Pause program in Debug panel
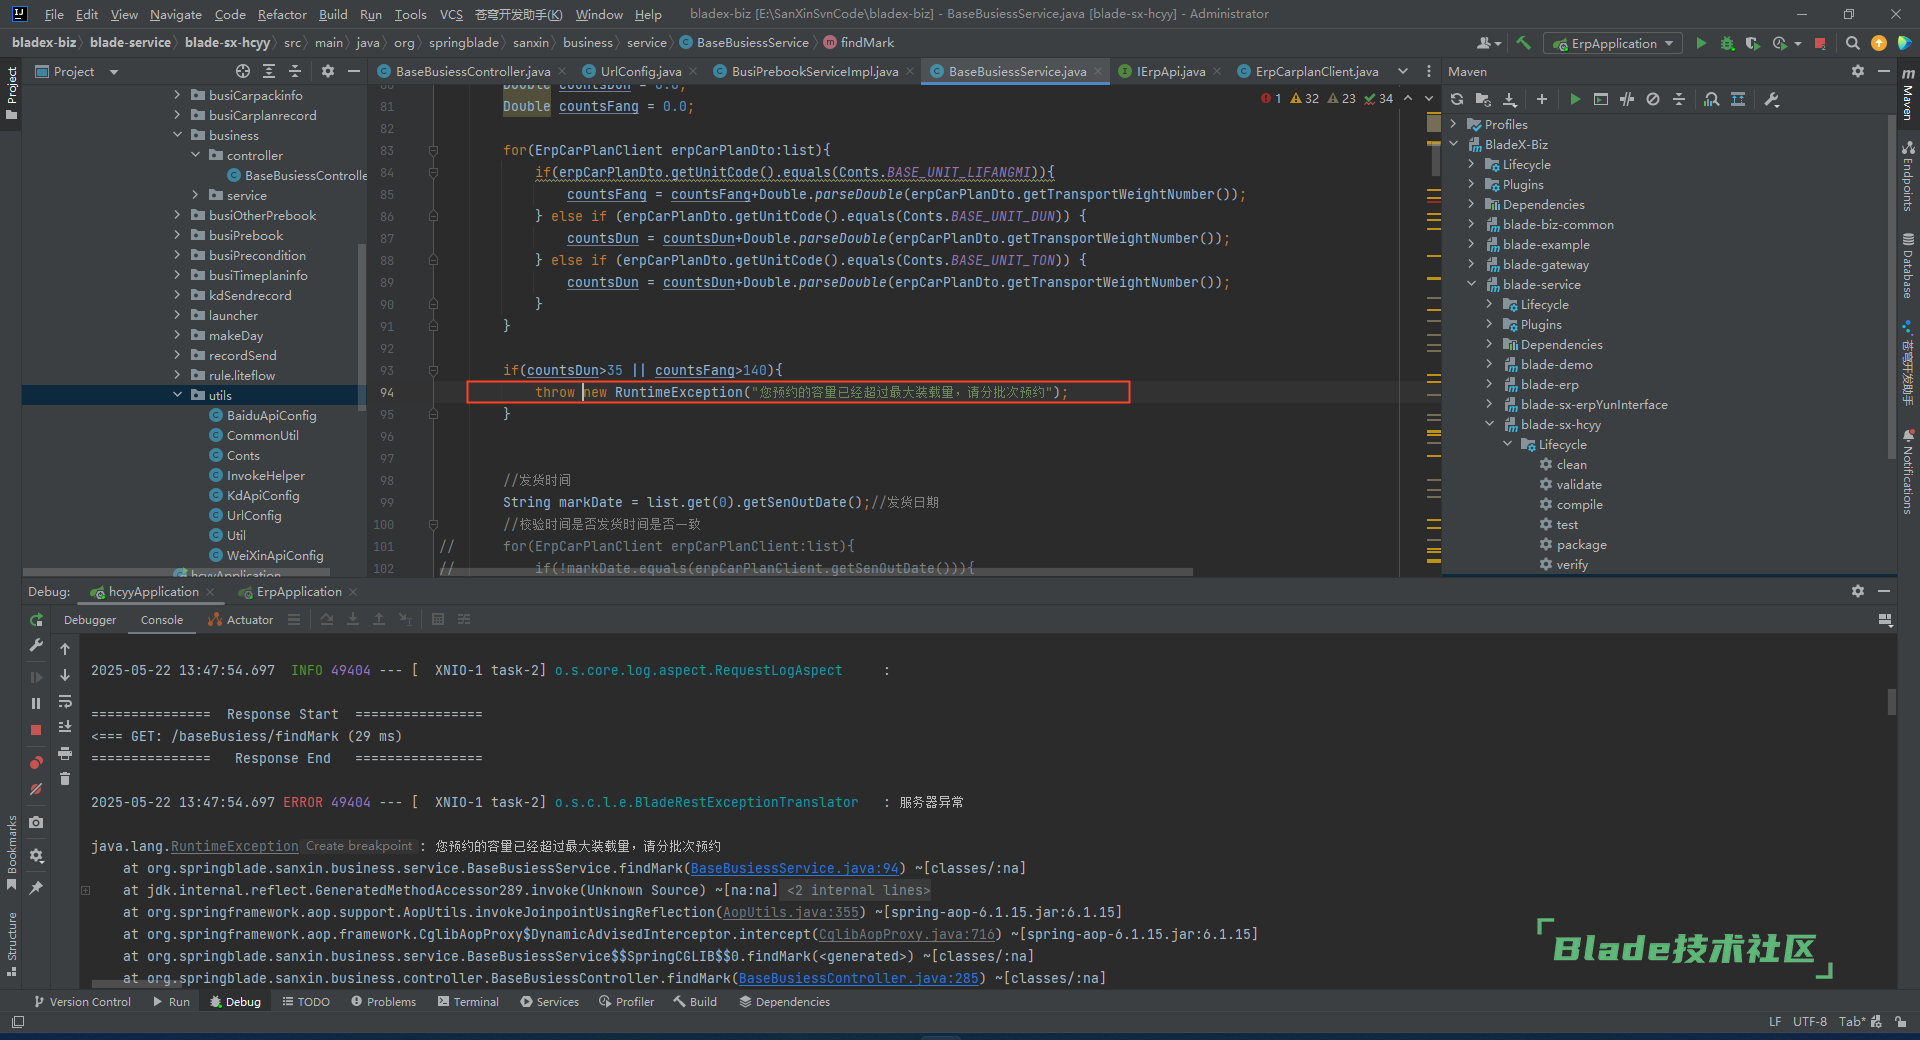The image size is (1920, 1040). 36,703
